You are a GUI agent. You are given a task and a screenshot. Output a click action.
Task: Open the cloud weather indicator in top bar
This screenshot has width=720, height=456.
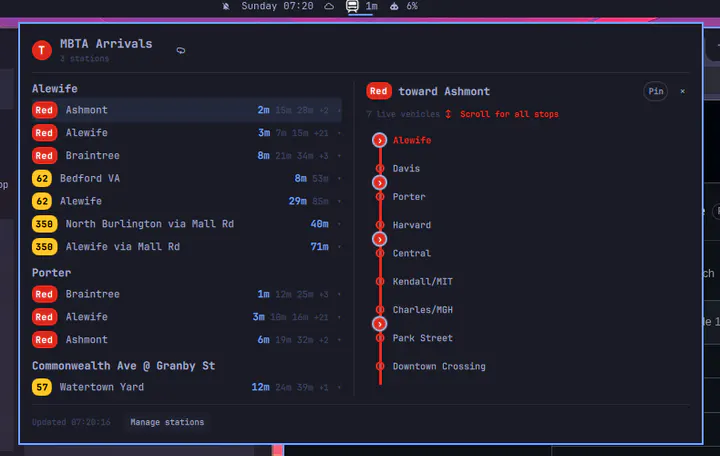tap(329, 6)
